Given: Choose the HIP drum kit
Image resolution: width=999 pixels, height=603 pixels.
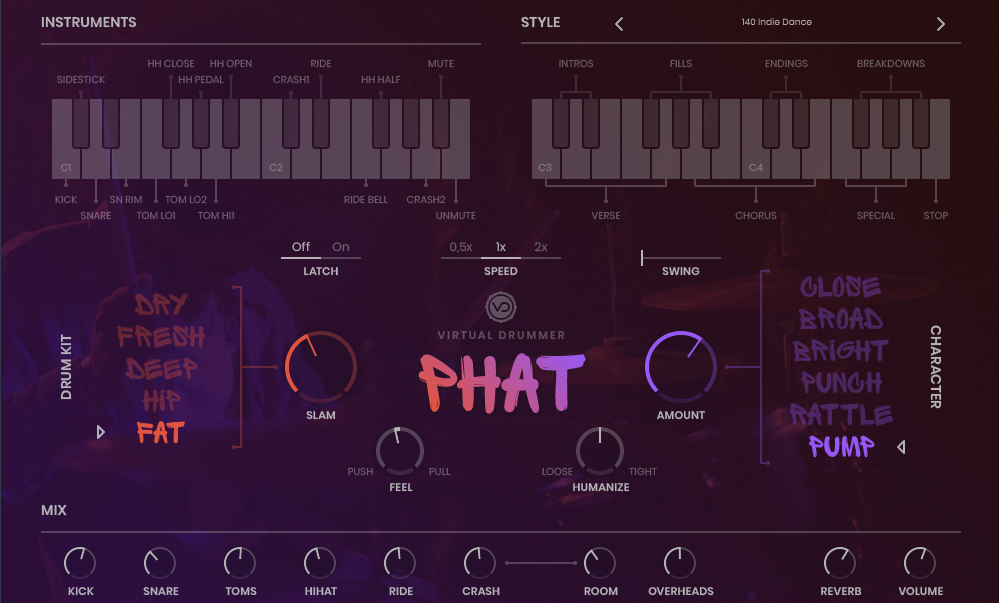Looking at the screenshot, I should click(x=161, y=401).
